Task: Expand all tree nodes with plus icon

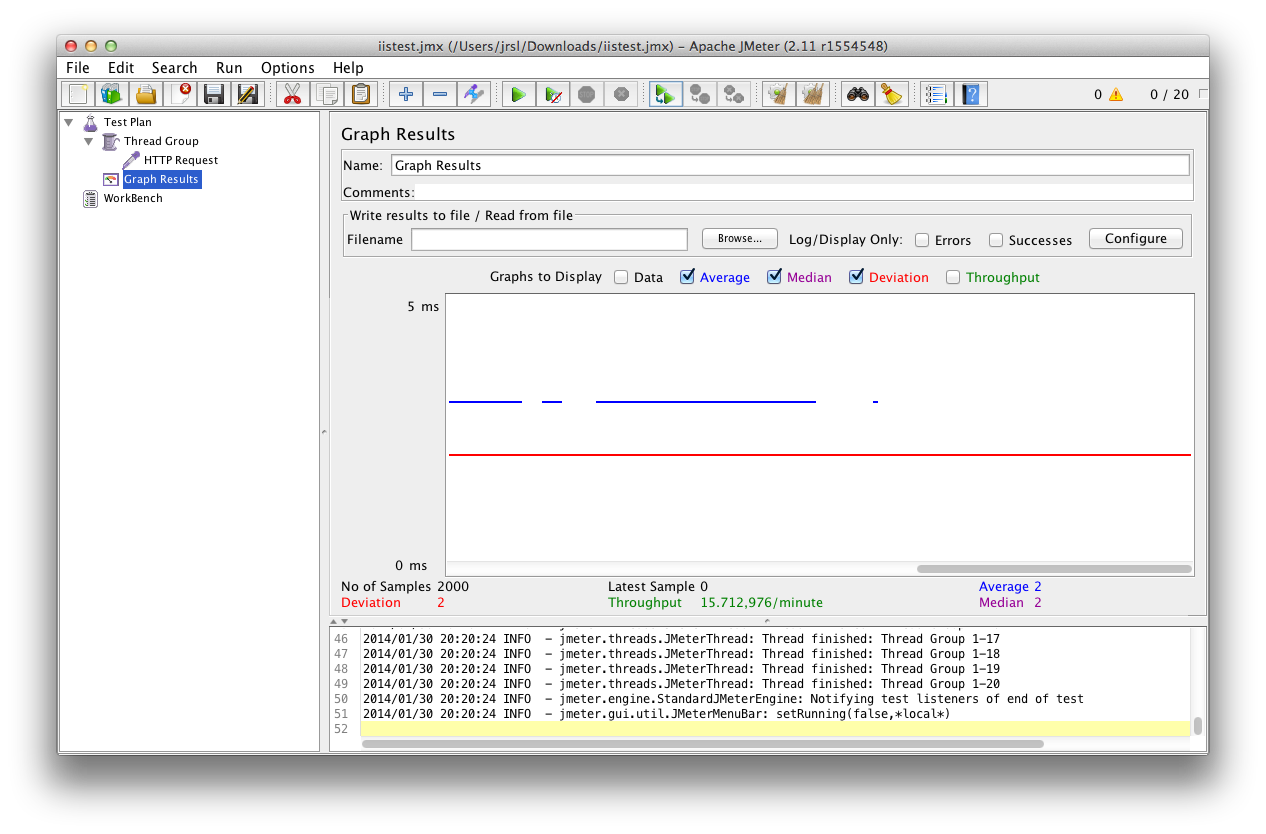Action: click(x=405, y=93)
